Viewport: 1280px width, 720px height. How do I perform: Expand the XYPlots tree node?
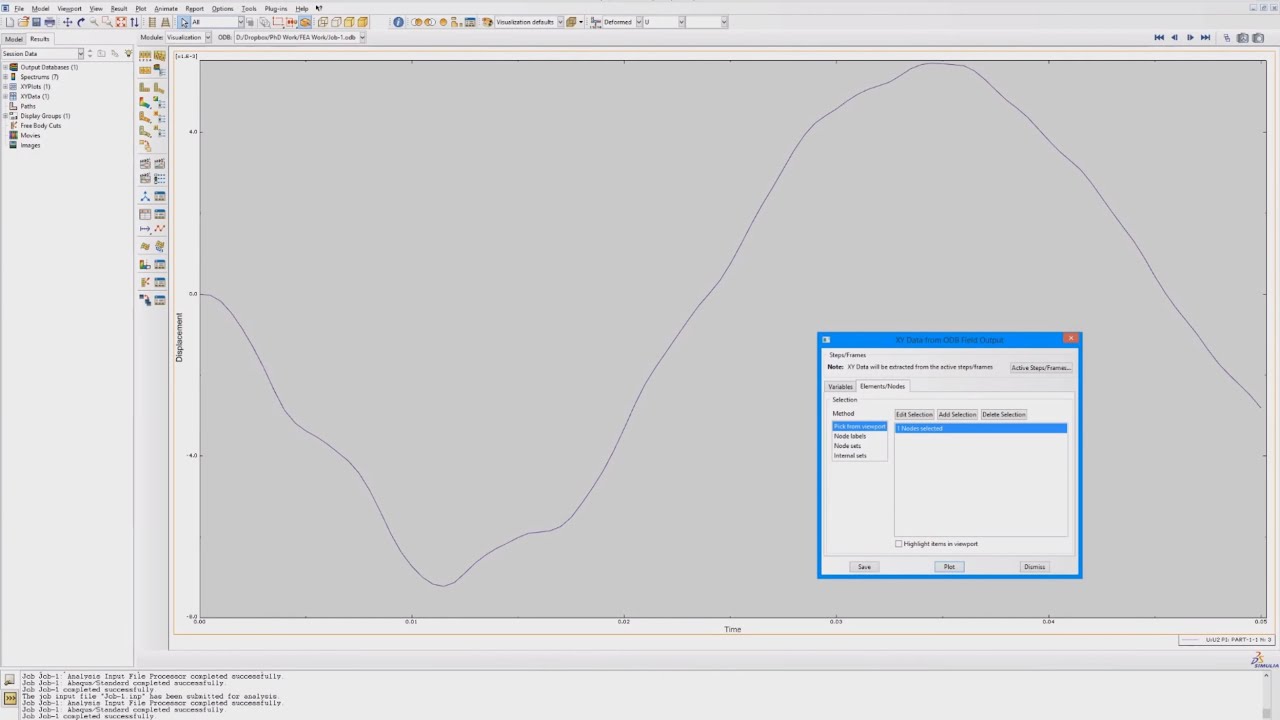pos(5,87)
